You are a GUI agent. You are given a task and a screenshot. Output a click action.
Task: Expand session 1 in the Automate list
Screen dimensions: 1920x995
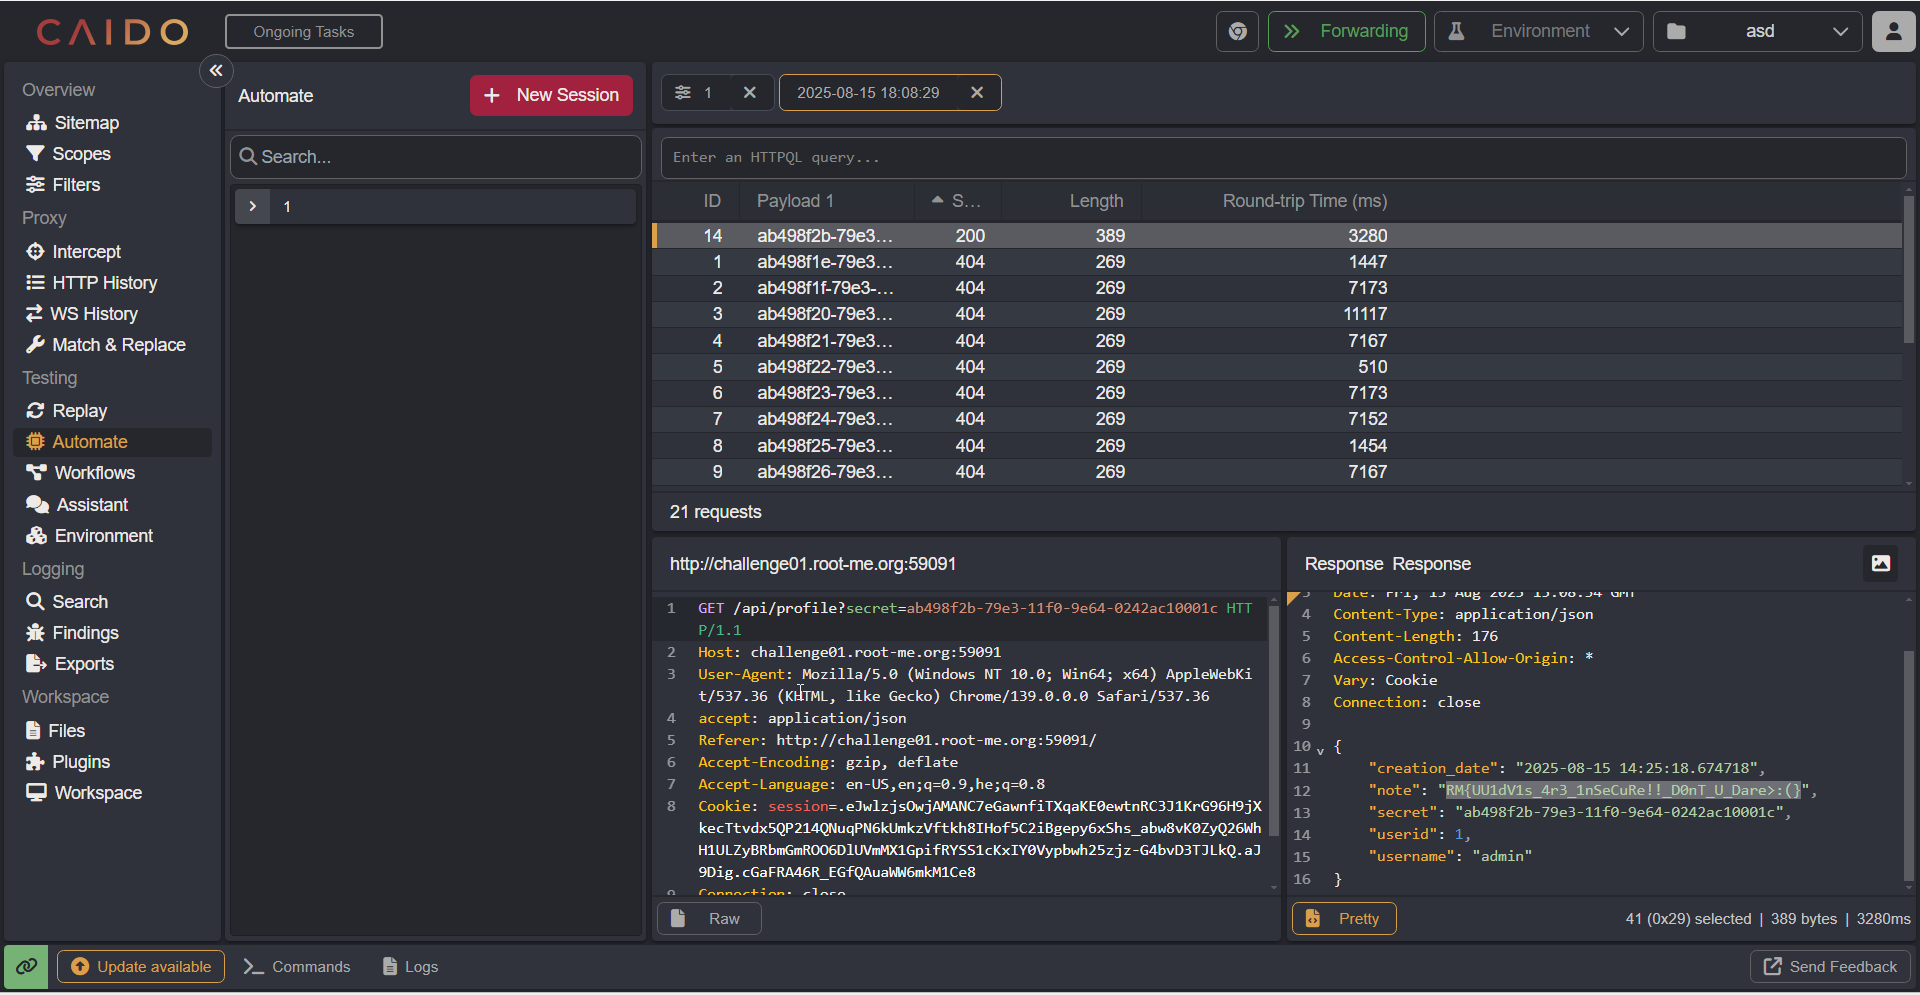253,207
